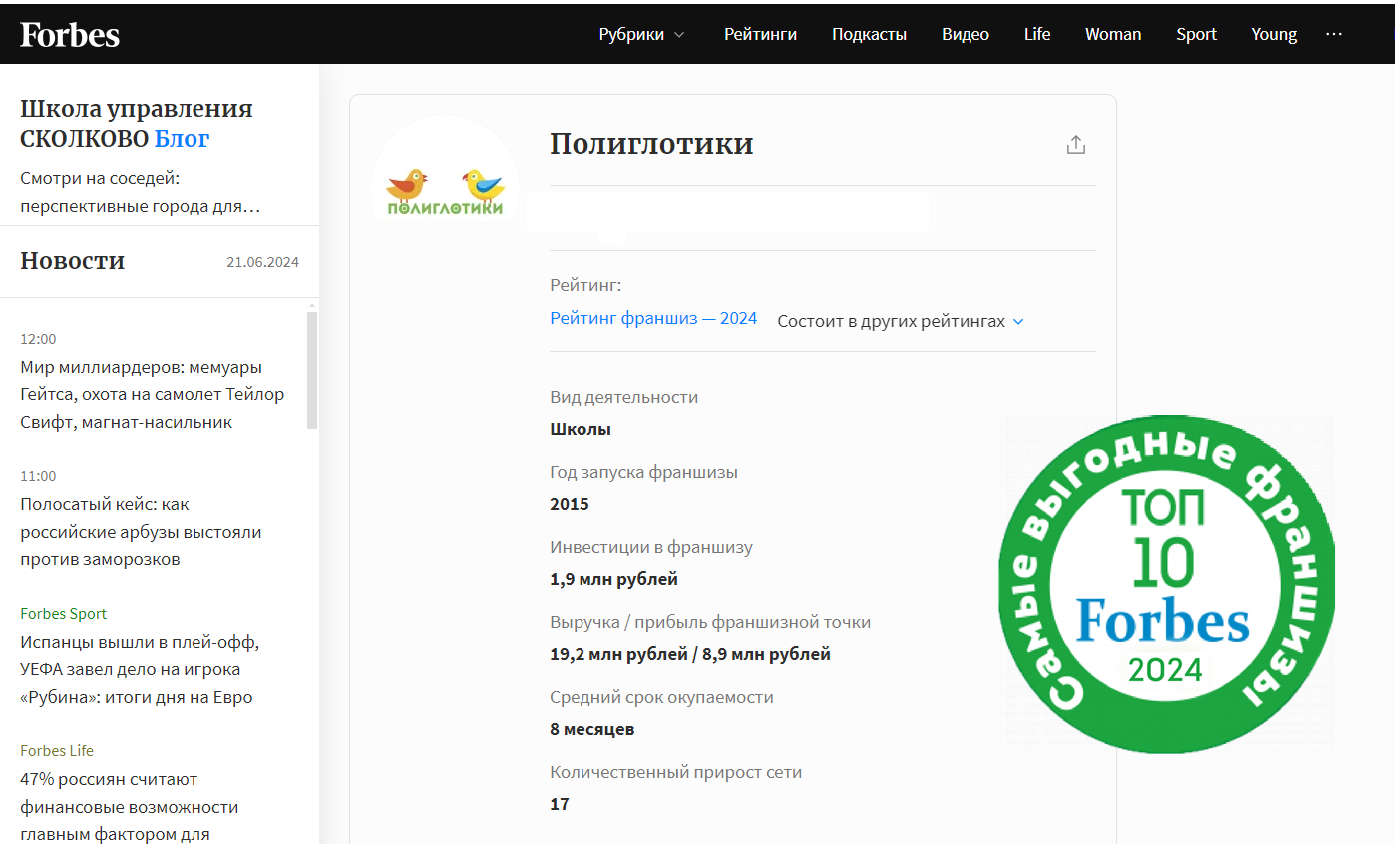Select the value 17 under Количественный прирост сети
The width and height of the screenshot is (1395, 844).
coord(560,804)
